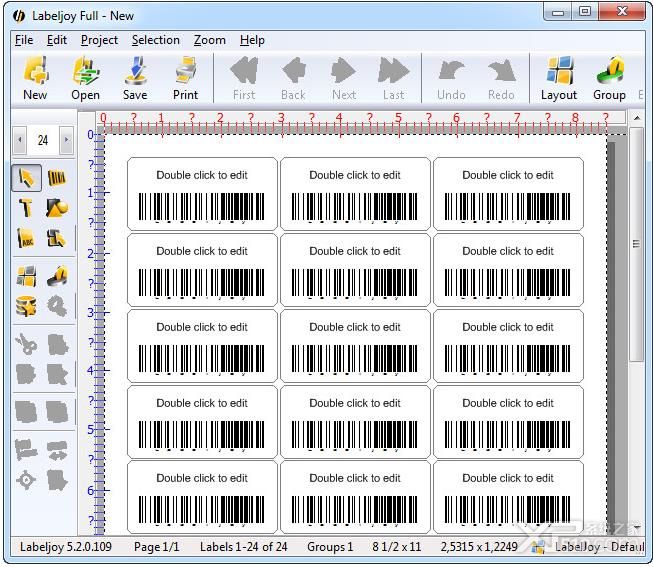Image resolution: width=653 pixels, height=567 pixels.
Task: Click 'Labeljoy 5.2.0.109' in status bar
Action: tap(66, 547)
